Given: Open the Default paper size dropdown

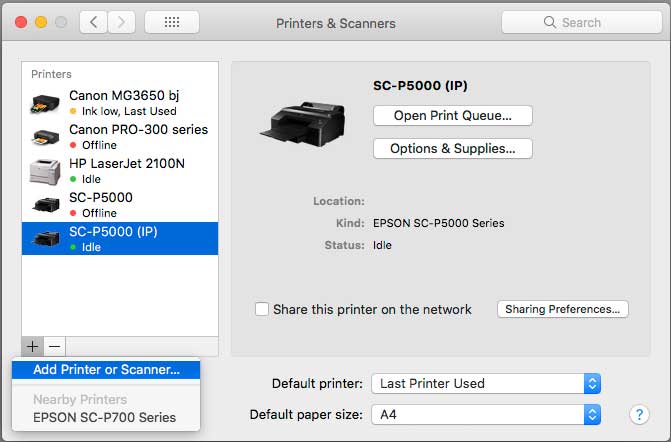Looking at the screenshot, I should tap(486, 415).
